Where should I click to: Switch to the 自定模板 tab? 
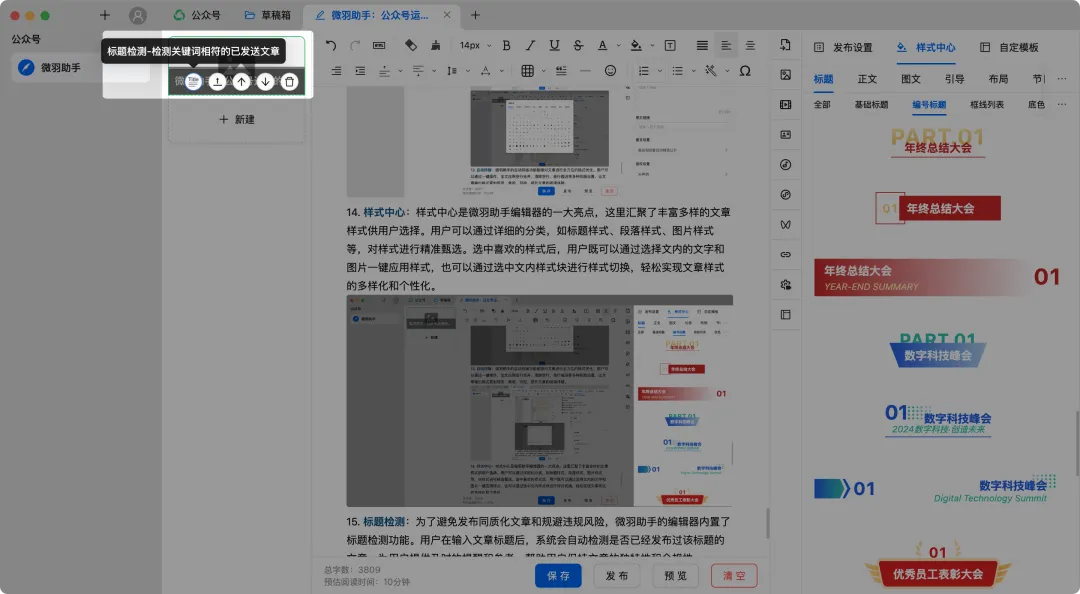coord(1009,48)
